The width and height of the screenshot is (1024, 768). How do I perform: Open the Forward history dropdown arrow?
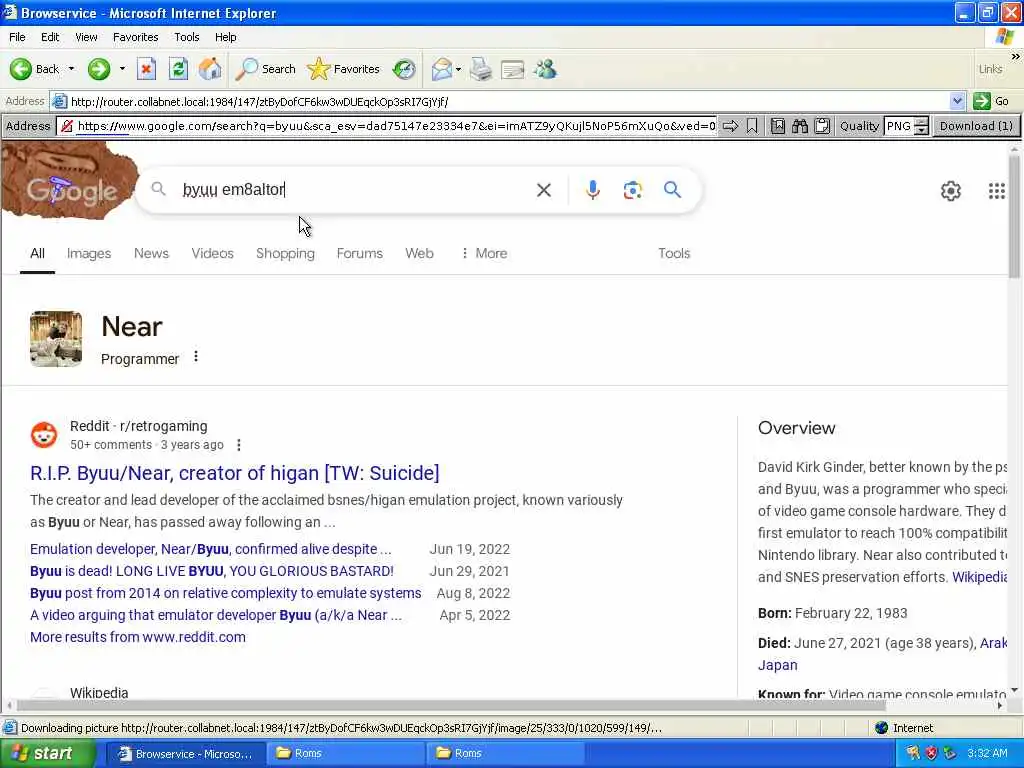tap(122, 69)
